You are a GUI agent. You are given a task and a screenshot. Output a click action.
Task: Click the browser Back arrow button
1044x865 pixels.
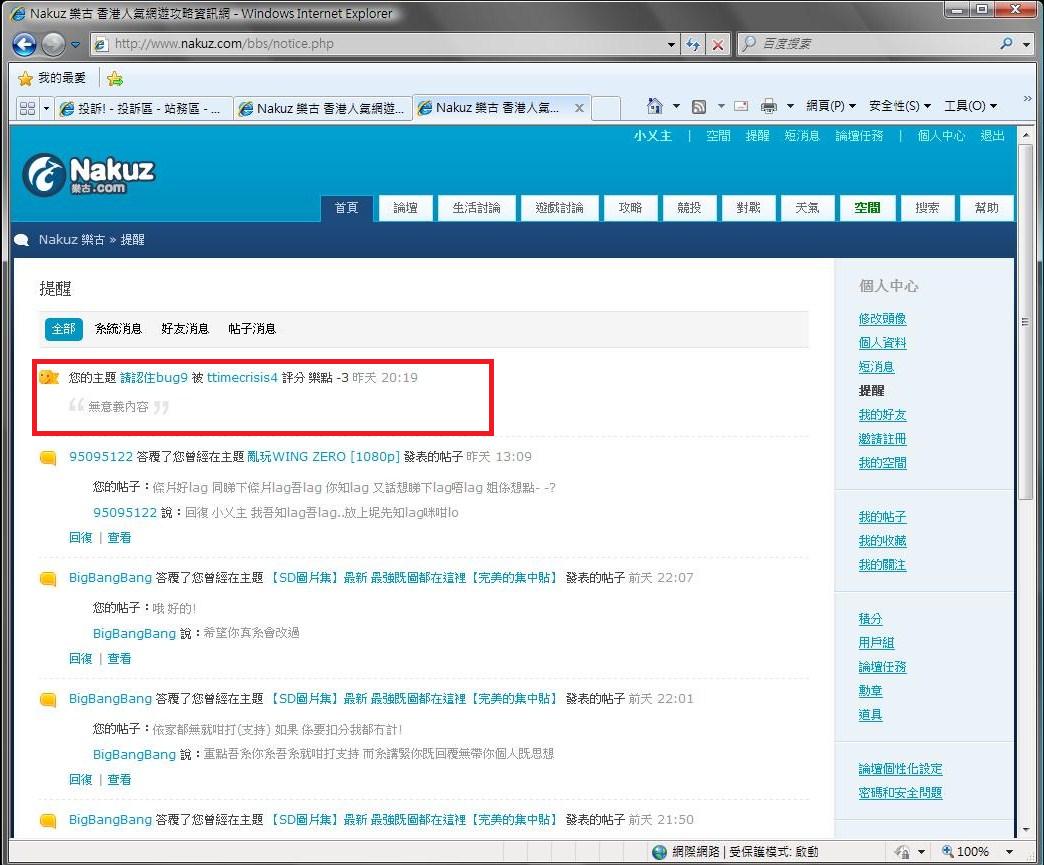[25, 44]
